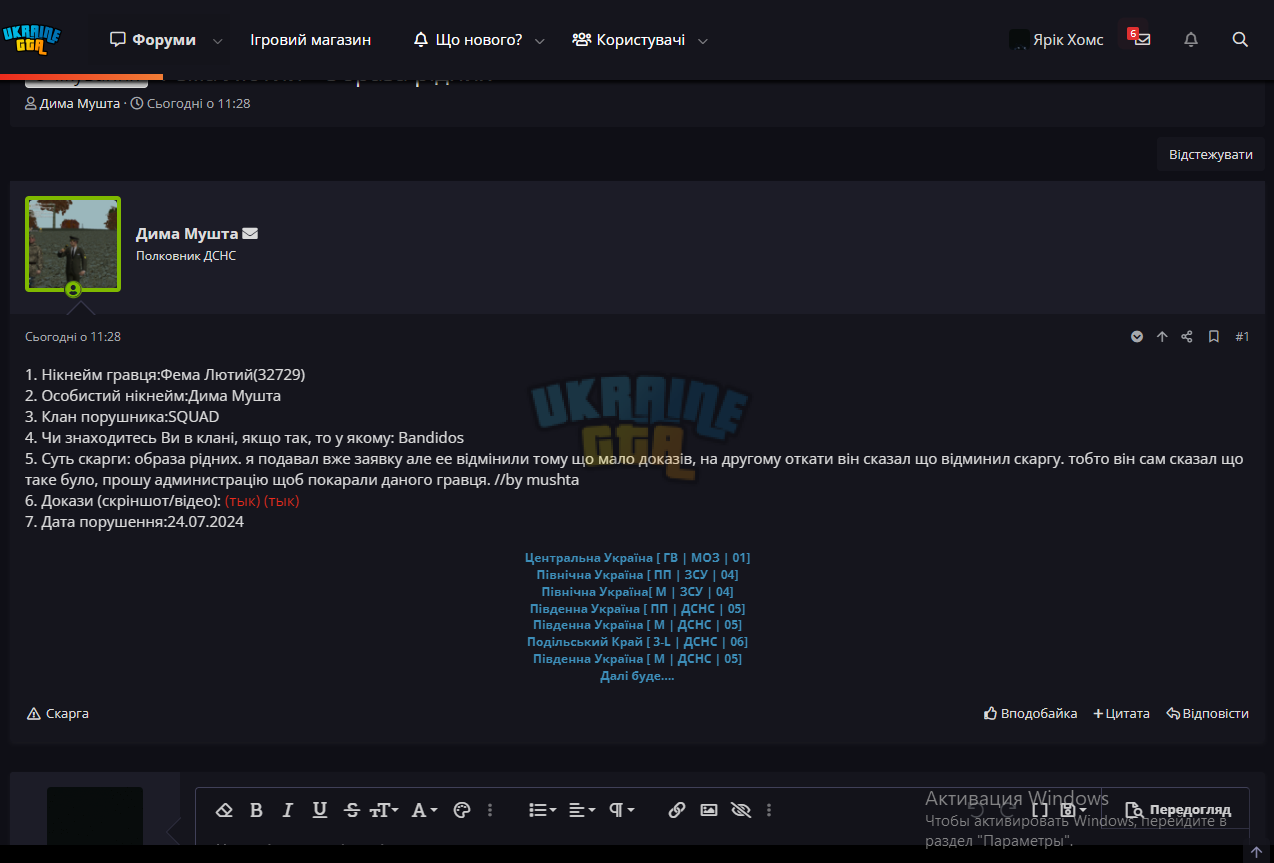Viewport: 1274px width, 863px height.
Task: Open the #1 post permalink
Action: (1242, 337)
